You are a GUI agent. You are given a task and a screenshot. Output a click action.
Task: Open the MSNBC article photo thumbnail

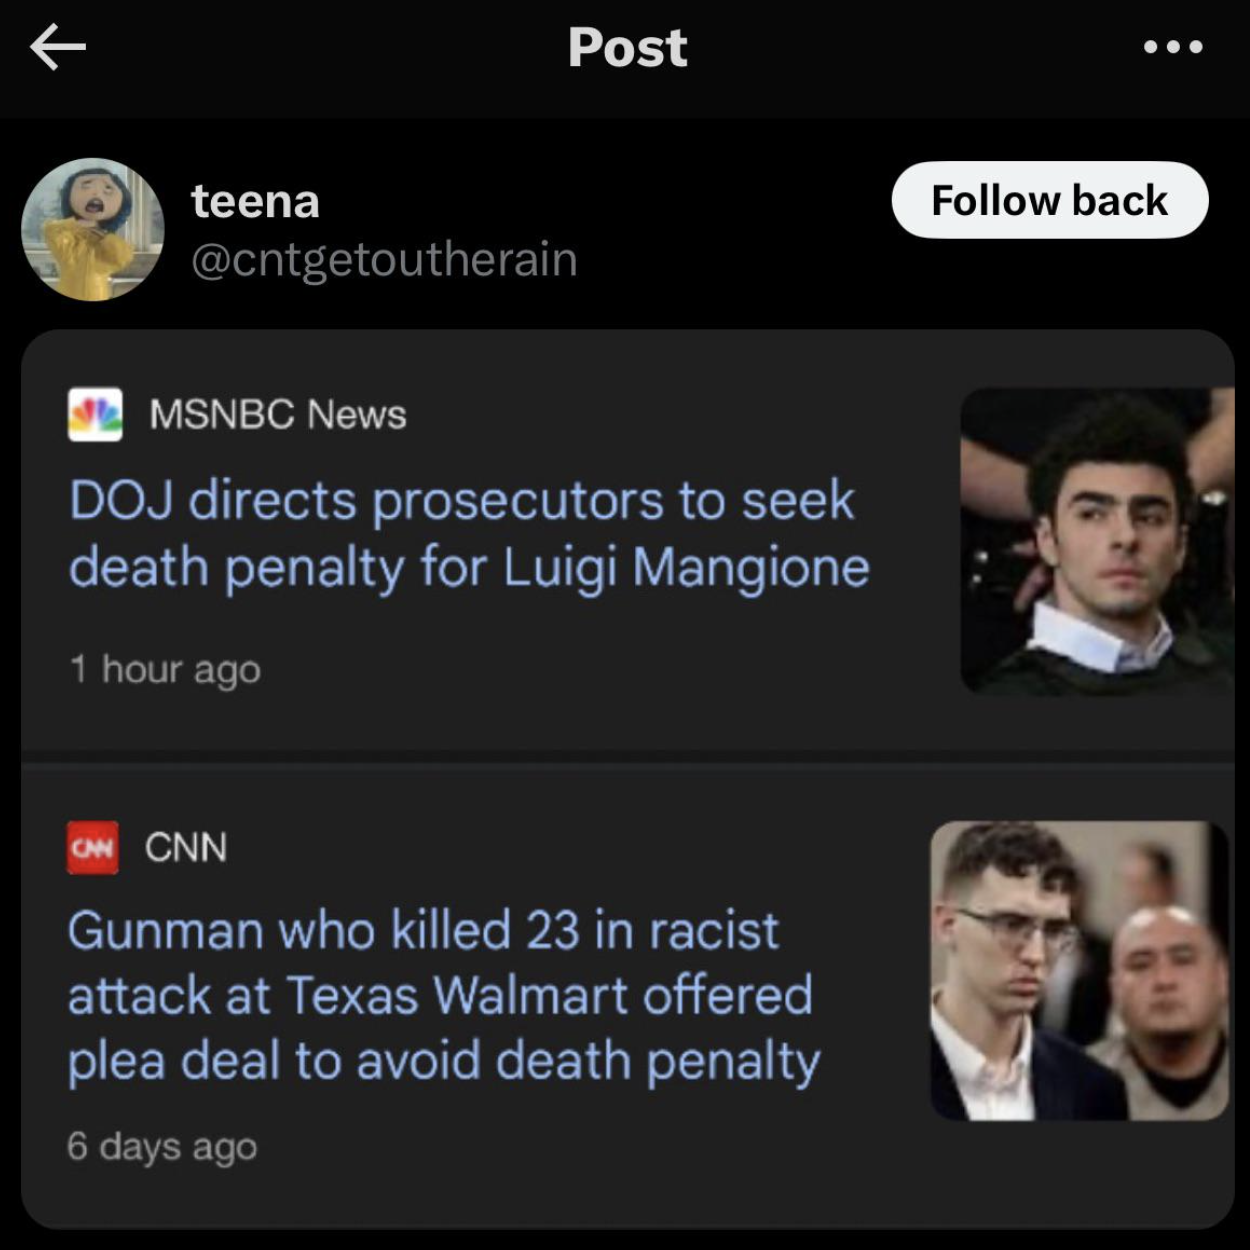(1096, 541)
